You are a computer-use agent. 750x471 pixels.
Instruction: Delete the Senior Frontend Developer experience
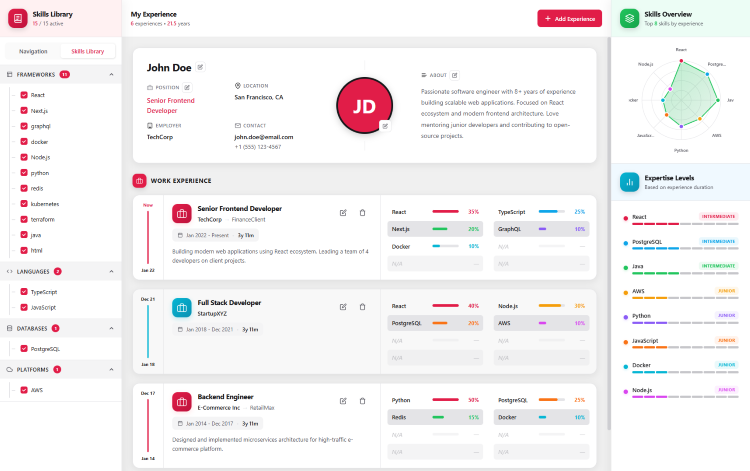tap(362, 213)
